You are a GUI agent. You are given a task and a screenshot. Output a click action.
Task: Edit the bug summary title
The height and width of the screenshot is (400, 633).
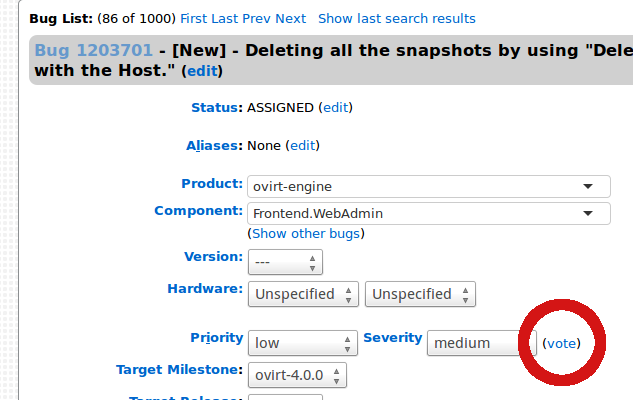tap(201, 71)
